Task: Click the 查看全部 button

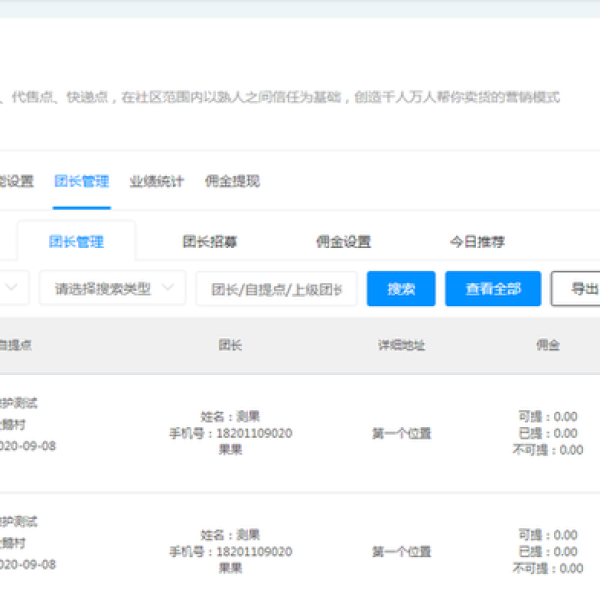Action: pyautogui.click(x=492, y=289)
